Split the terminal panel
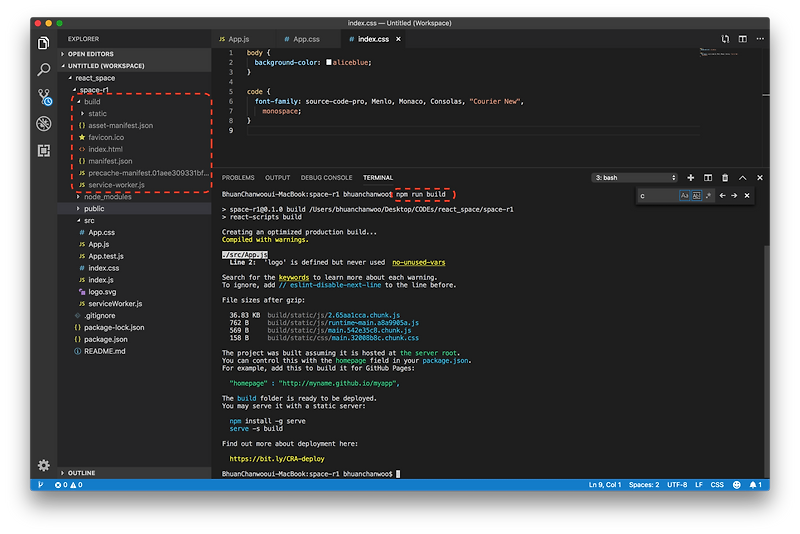The width and height of the screenshot is (800, 534). pos(706,177)
